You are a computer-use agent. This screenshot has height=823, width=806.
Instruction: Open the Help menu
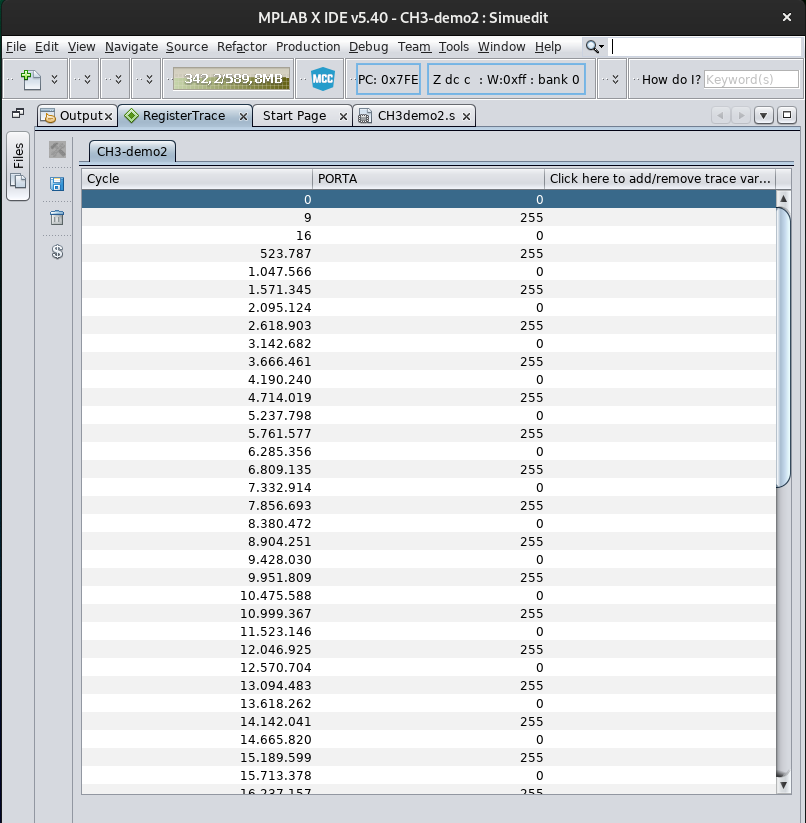point(548,47)
